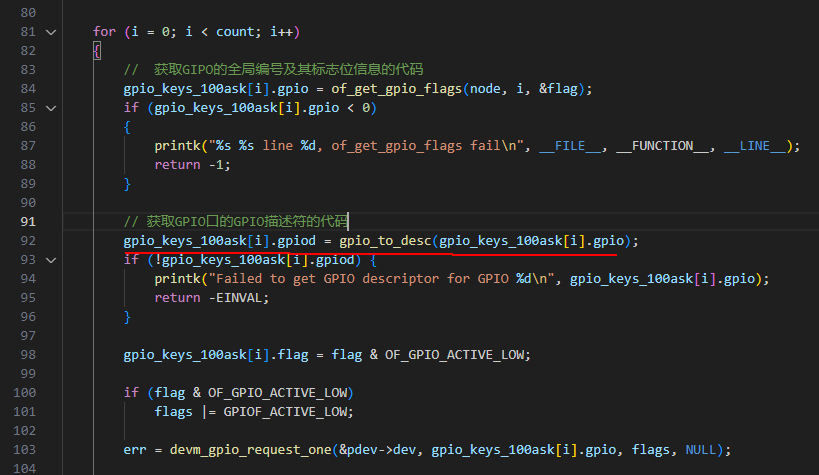Place cursor in the comment on line 91
The image size is (819, 475).
(235, 222)
